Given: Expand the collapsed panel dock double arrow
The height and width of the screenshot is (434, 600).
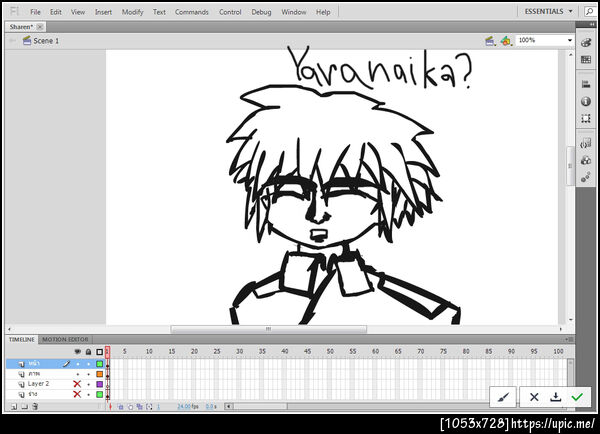Looking at the screenshot, I should [x=592, y=24].
